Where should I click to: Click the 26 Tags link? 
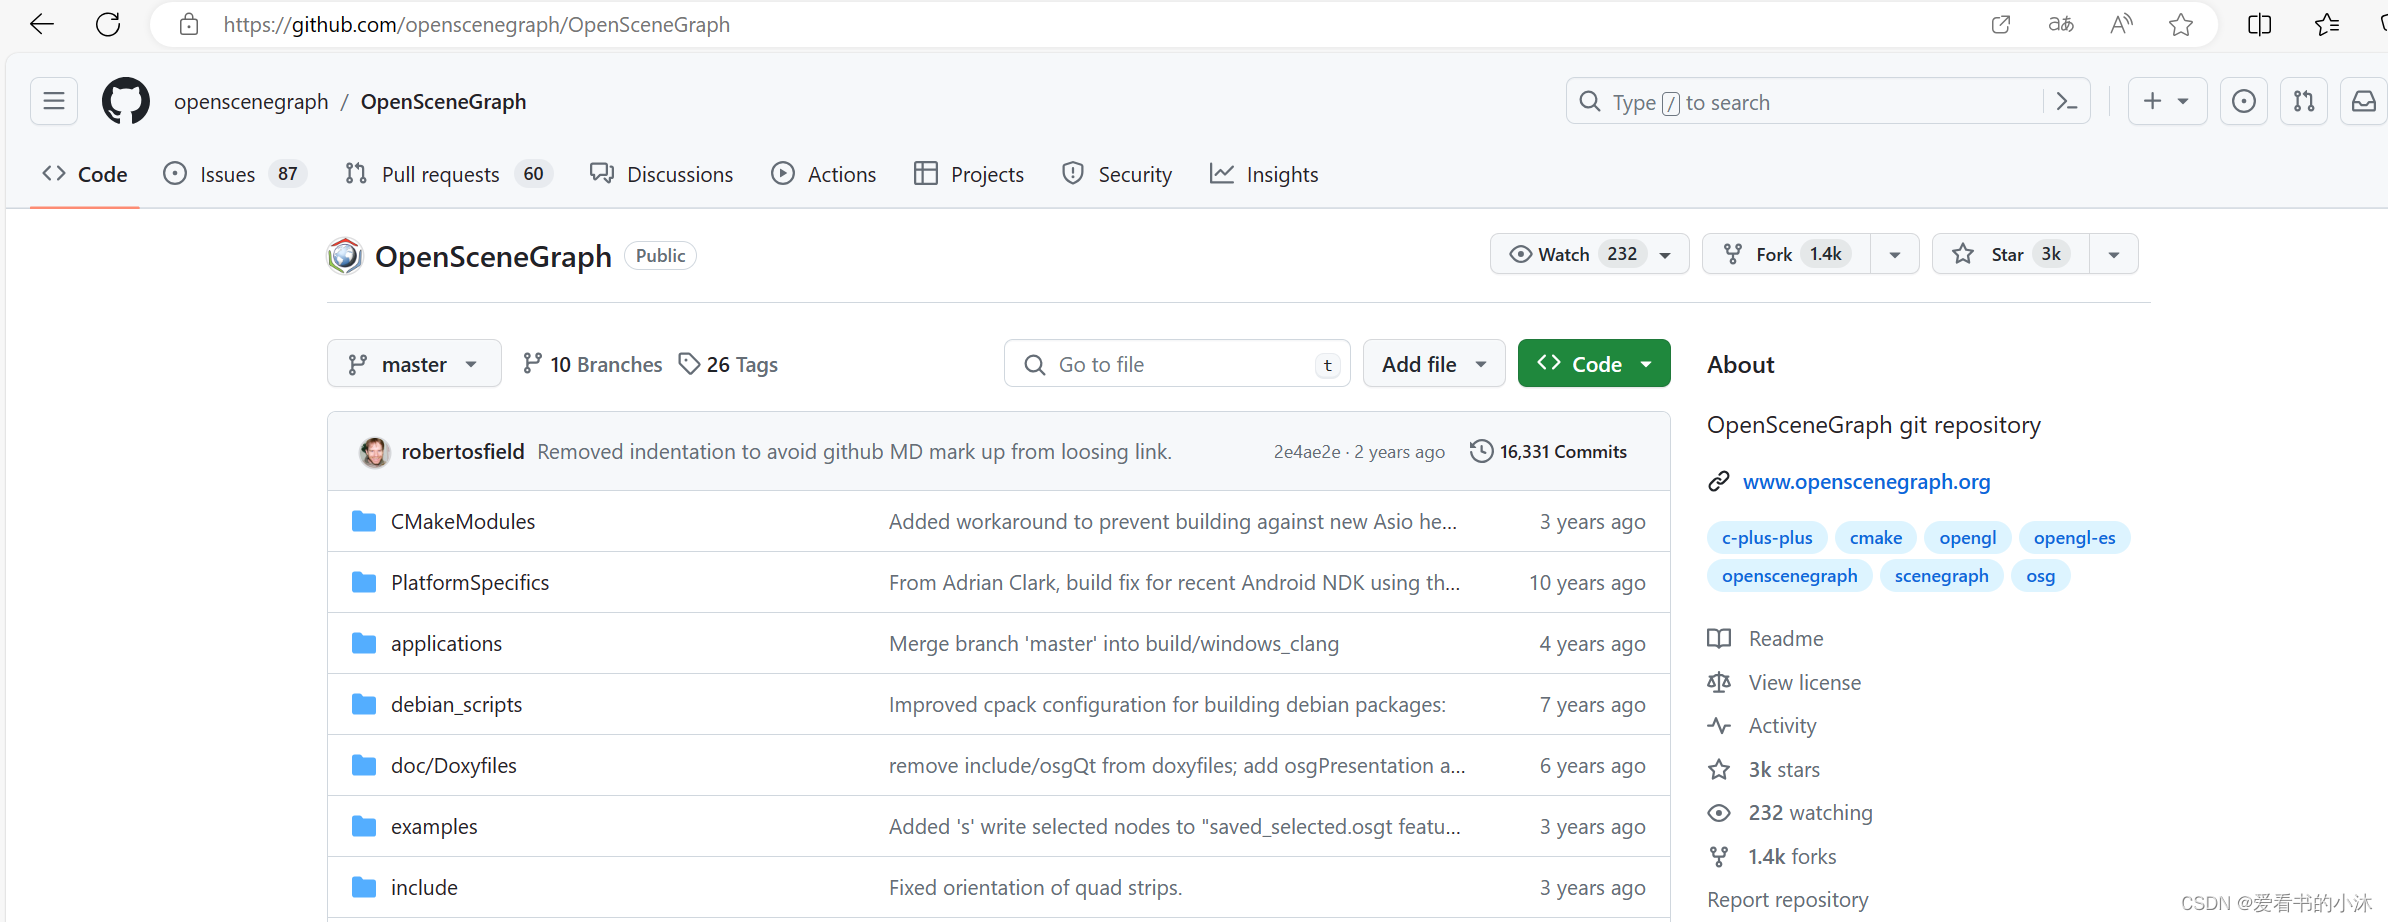pos(728,364)
